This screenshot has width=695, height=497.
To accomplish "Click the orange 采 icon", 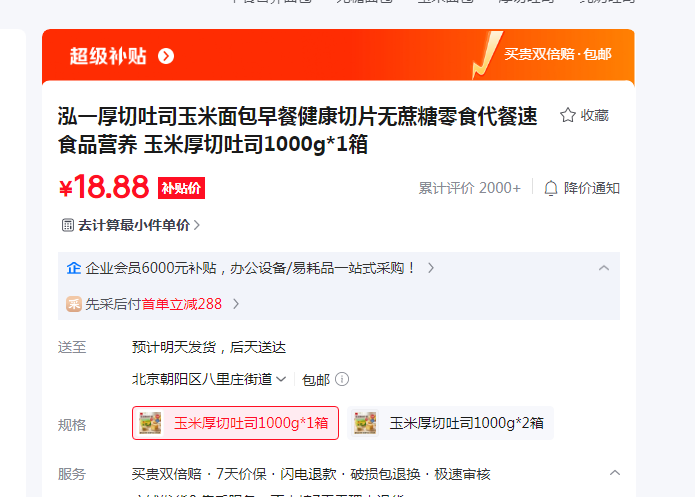I will pos(74,304).
